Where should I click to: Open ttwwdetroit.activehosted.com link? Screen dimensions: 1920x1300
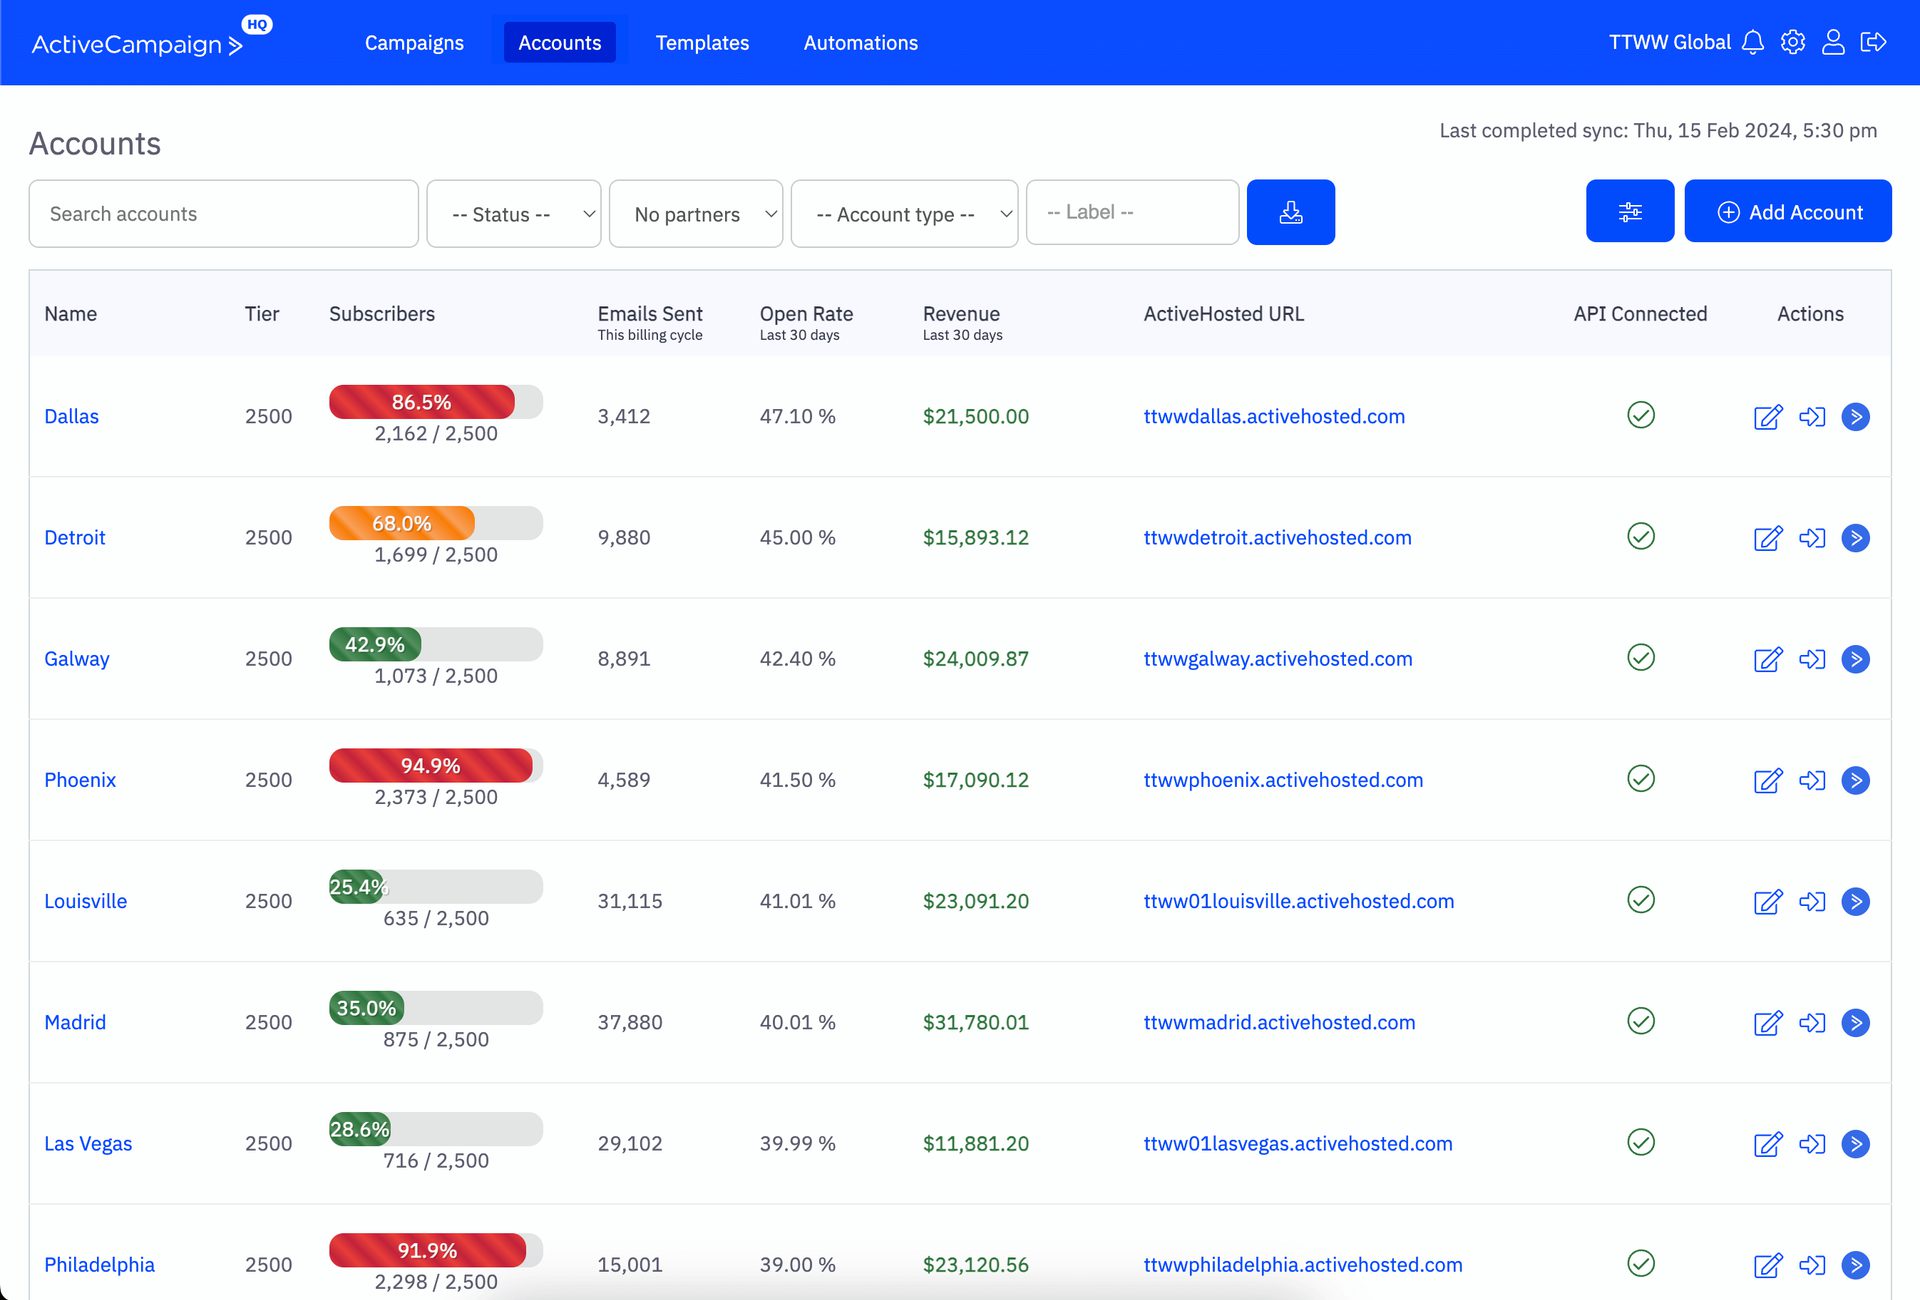pos(1277,538)
